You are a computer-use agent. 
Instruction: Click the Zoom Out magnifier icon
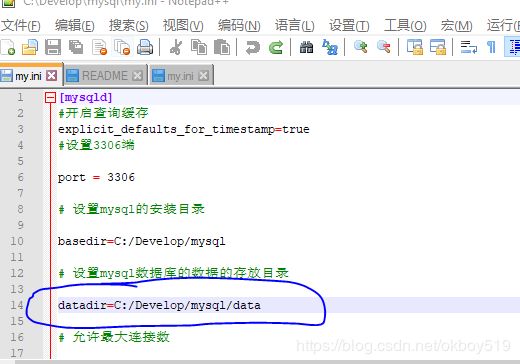[384, 47]
